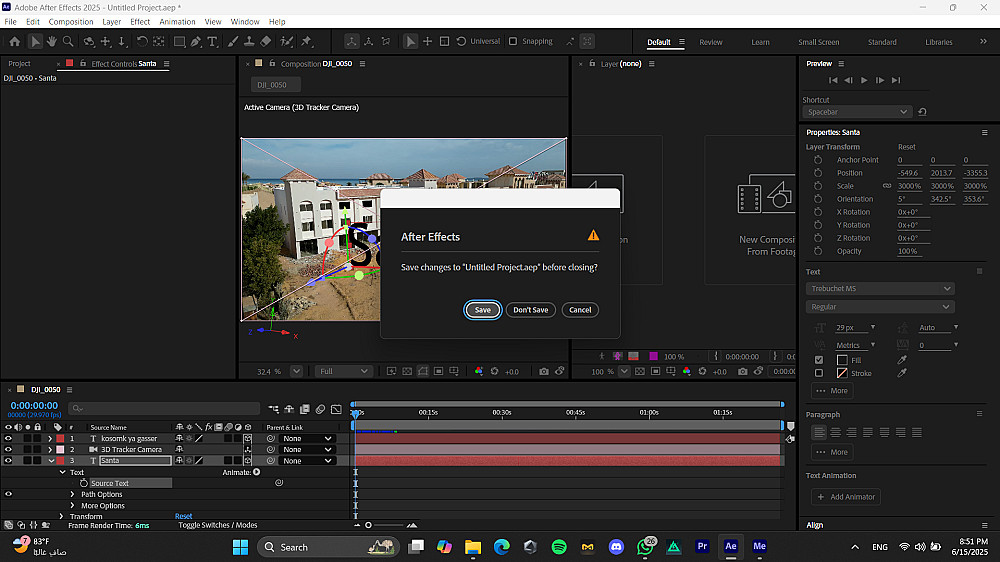Image resolution: width=1000 pixels, height=562 pixels.
Task: Open the Trebuchet MS font dropdown
Action: [880, 289]
